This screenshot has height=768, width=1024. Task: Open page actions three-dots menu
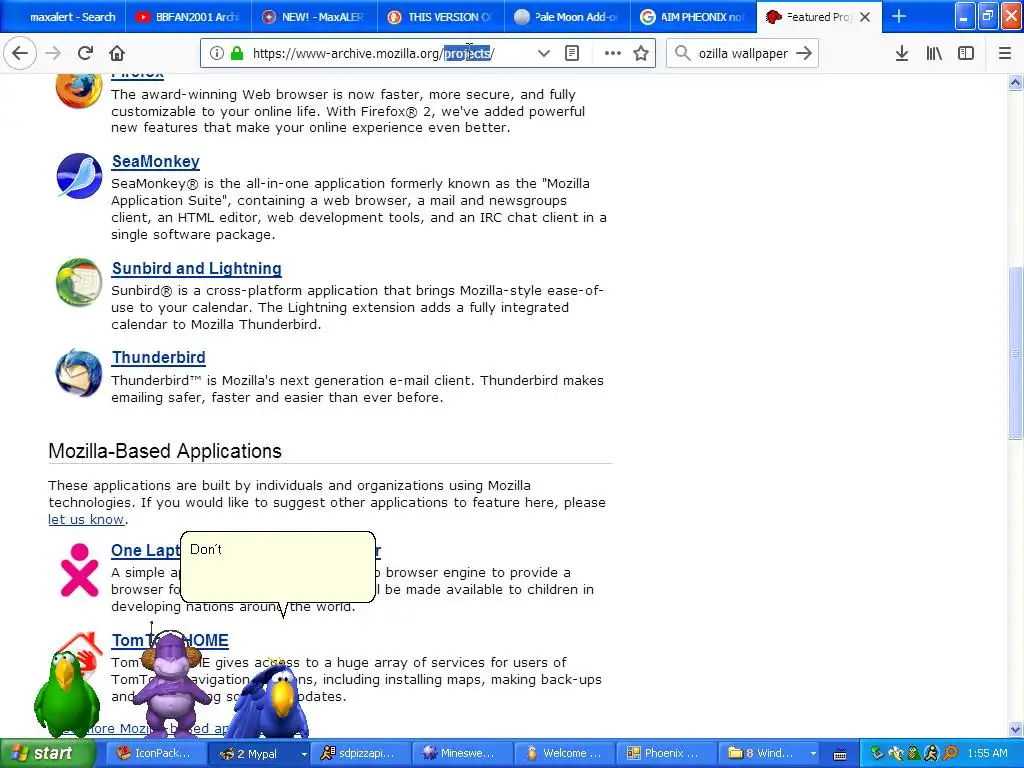(612, 54)
